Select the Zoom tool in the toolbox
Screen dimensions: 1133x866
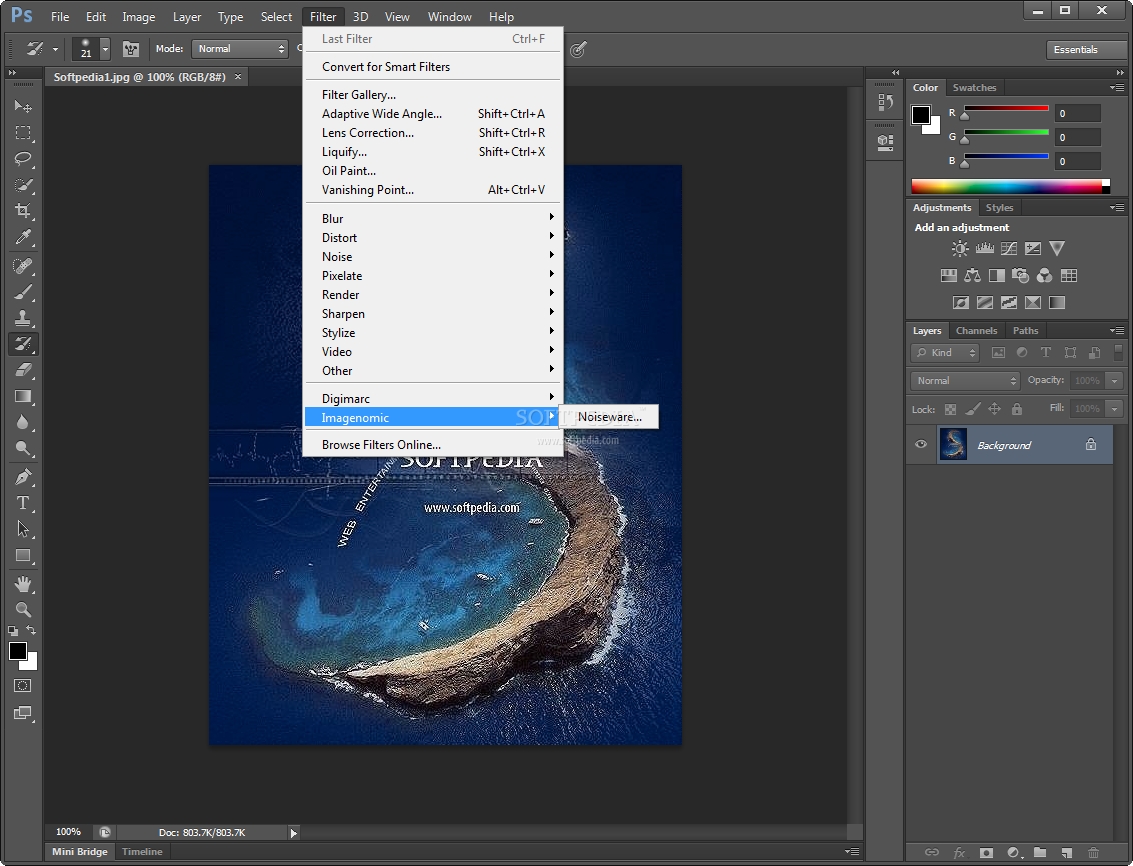[x=23, y=609]
